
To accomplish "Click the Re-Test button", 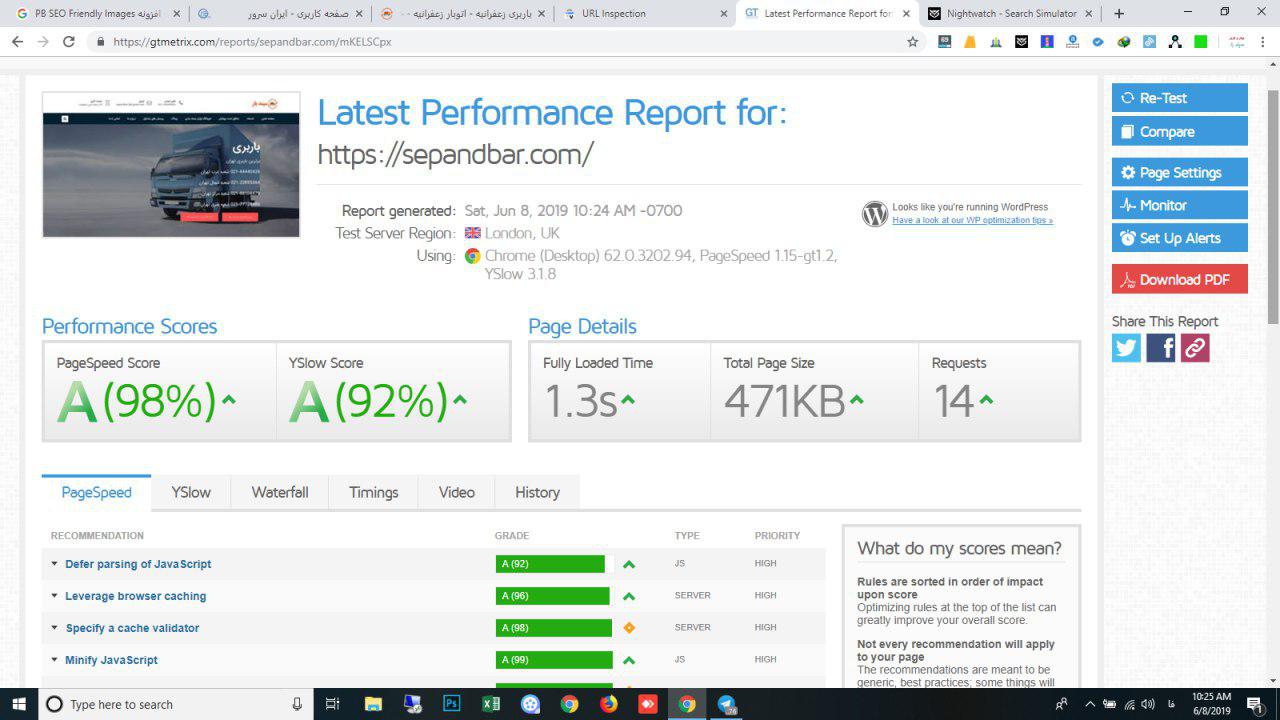I will click(x=1180, y=98).
